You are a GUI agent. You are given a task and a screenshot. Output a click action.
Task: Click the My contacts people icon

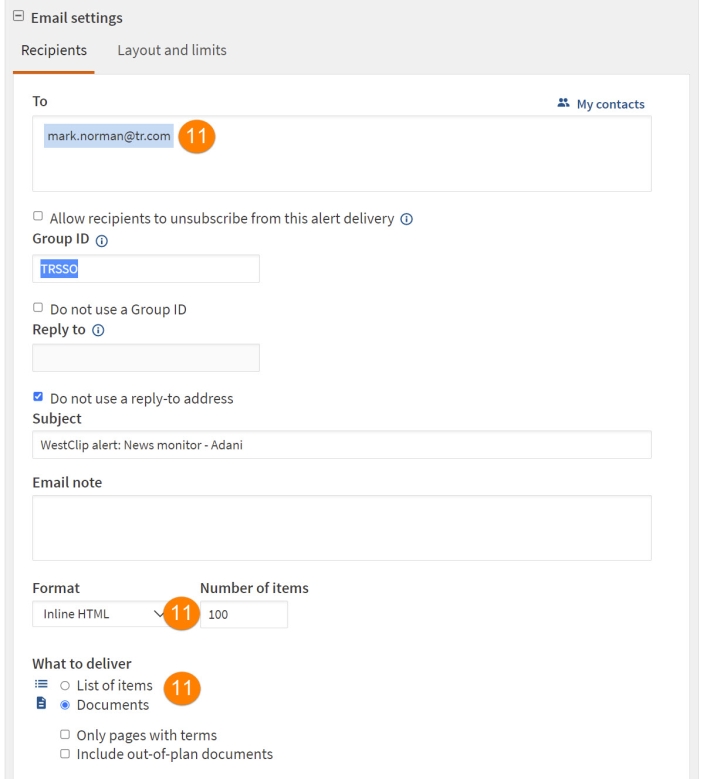click(563, 103)
